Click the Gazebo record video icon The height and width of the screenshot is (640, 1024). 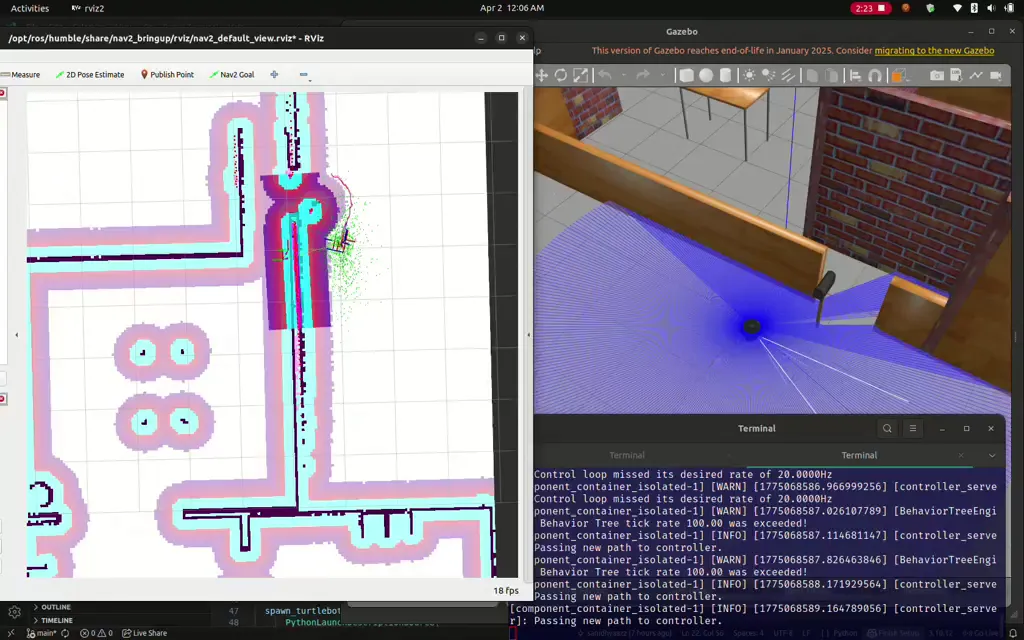pyautogui.click(x=996, y=75)
